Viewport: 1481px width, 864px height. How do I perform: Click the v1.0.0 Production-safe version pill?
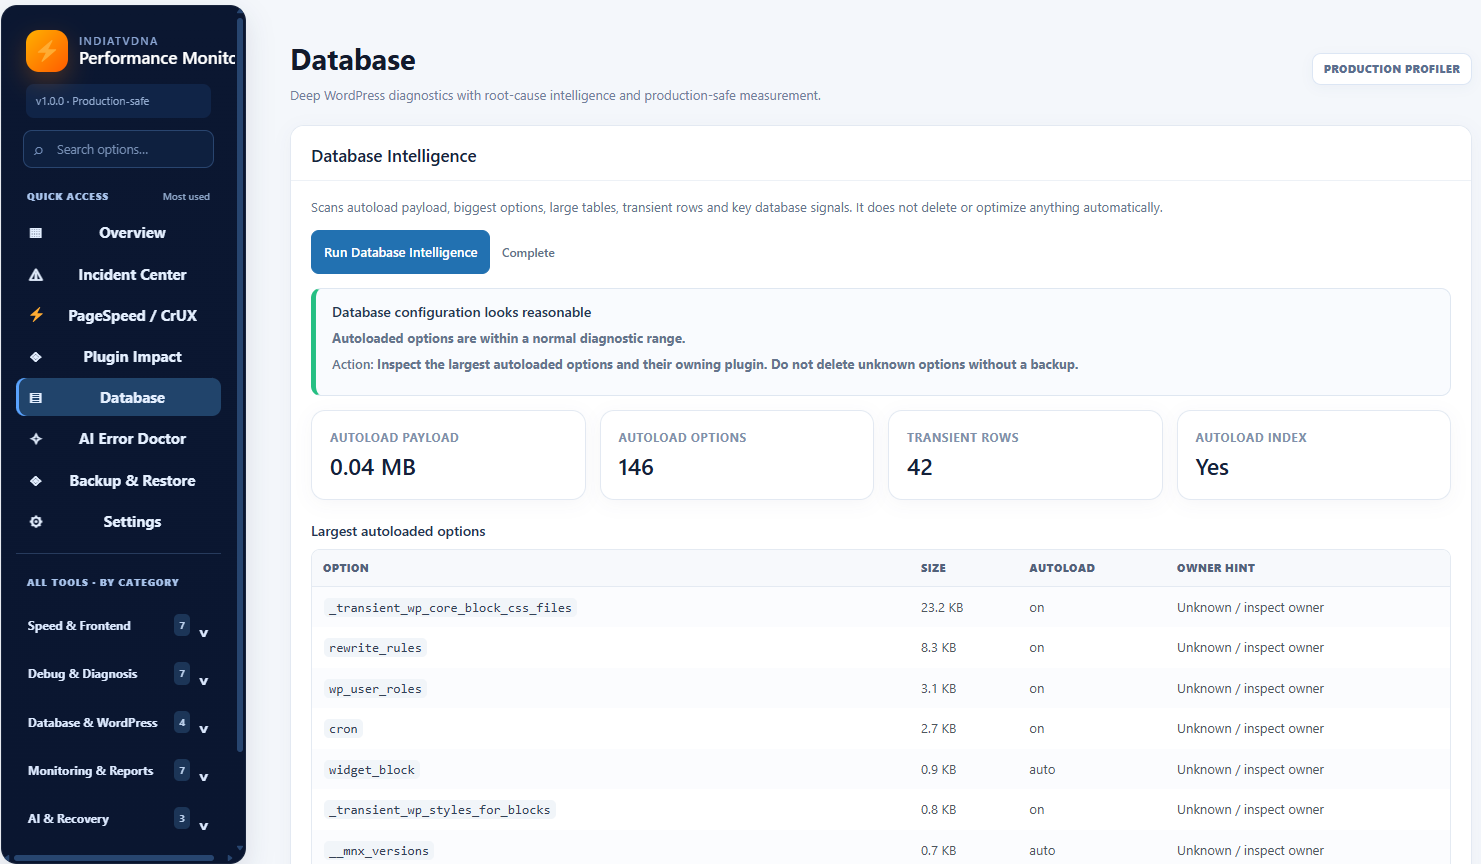[118, 101]
